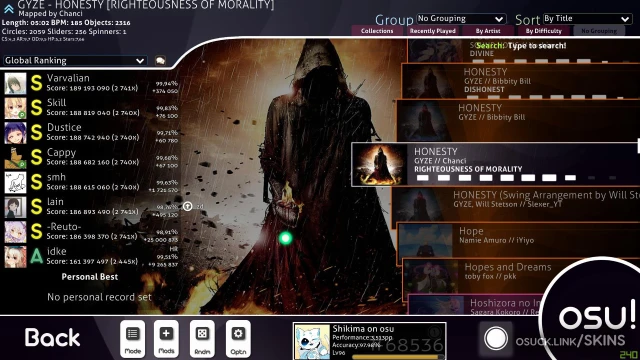Click the round white skin button

[496, 339]
